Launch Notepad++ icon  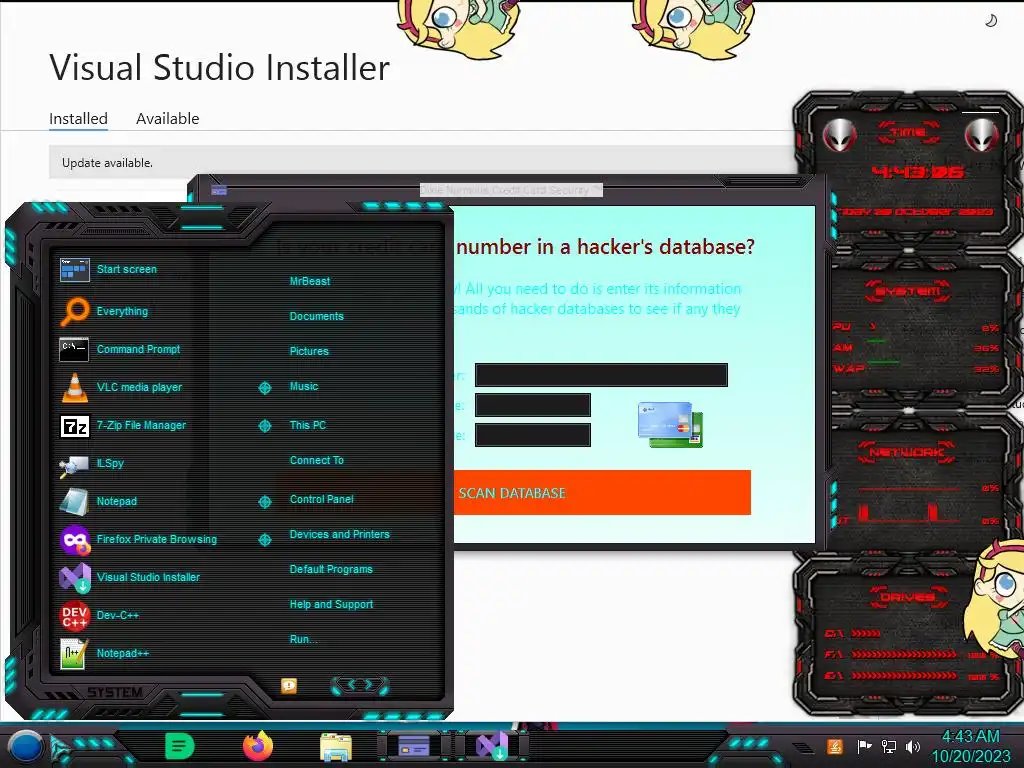pos(74,653)
